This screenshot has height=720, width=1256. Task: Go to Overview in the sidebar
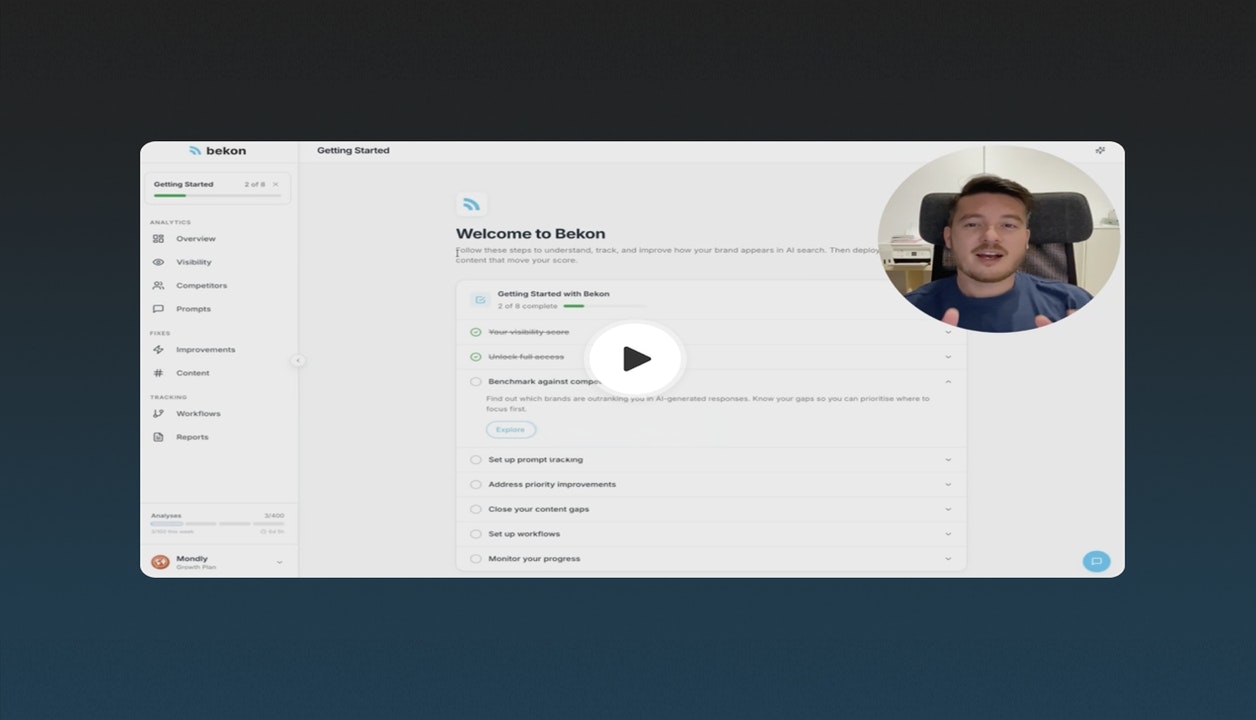(x=196, y=239)
